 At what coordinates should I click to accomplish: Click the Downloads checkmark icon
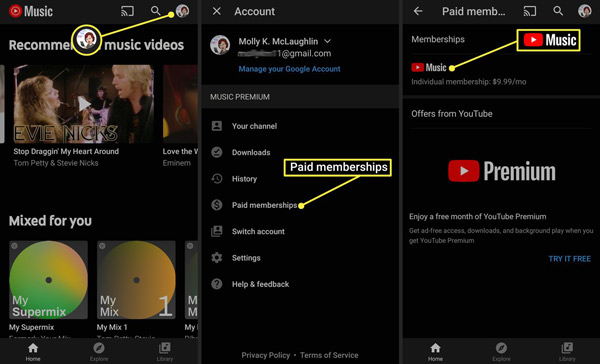[217, 152]
